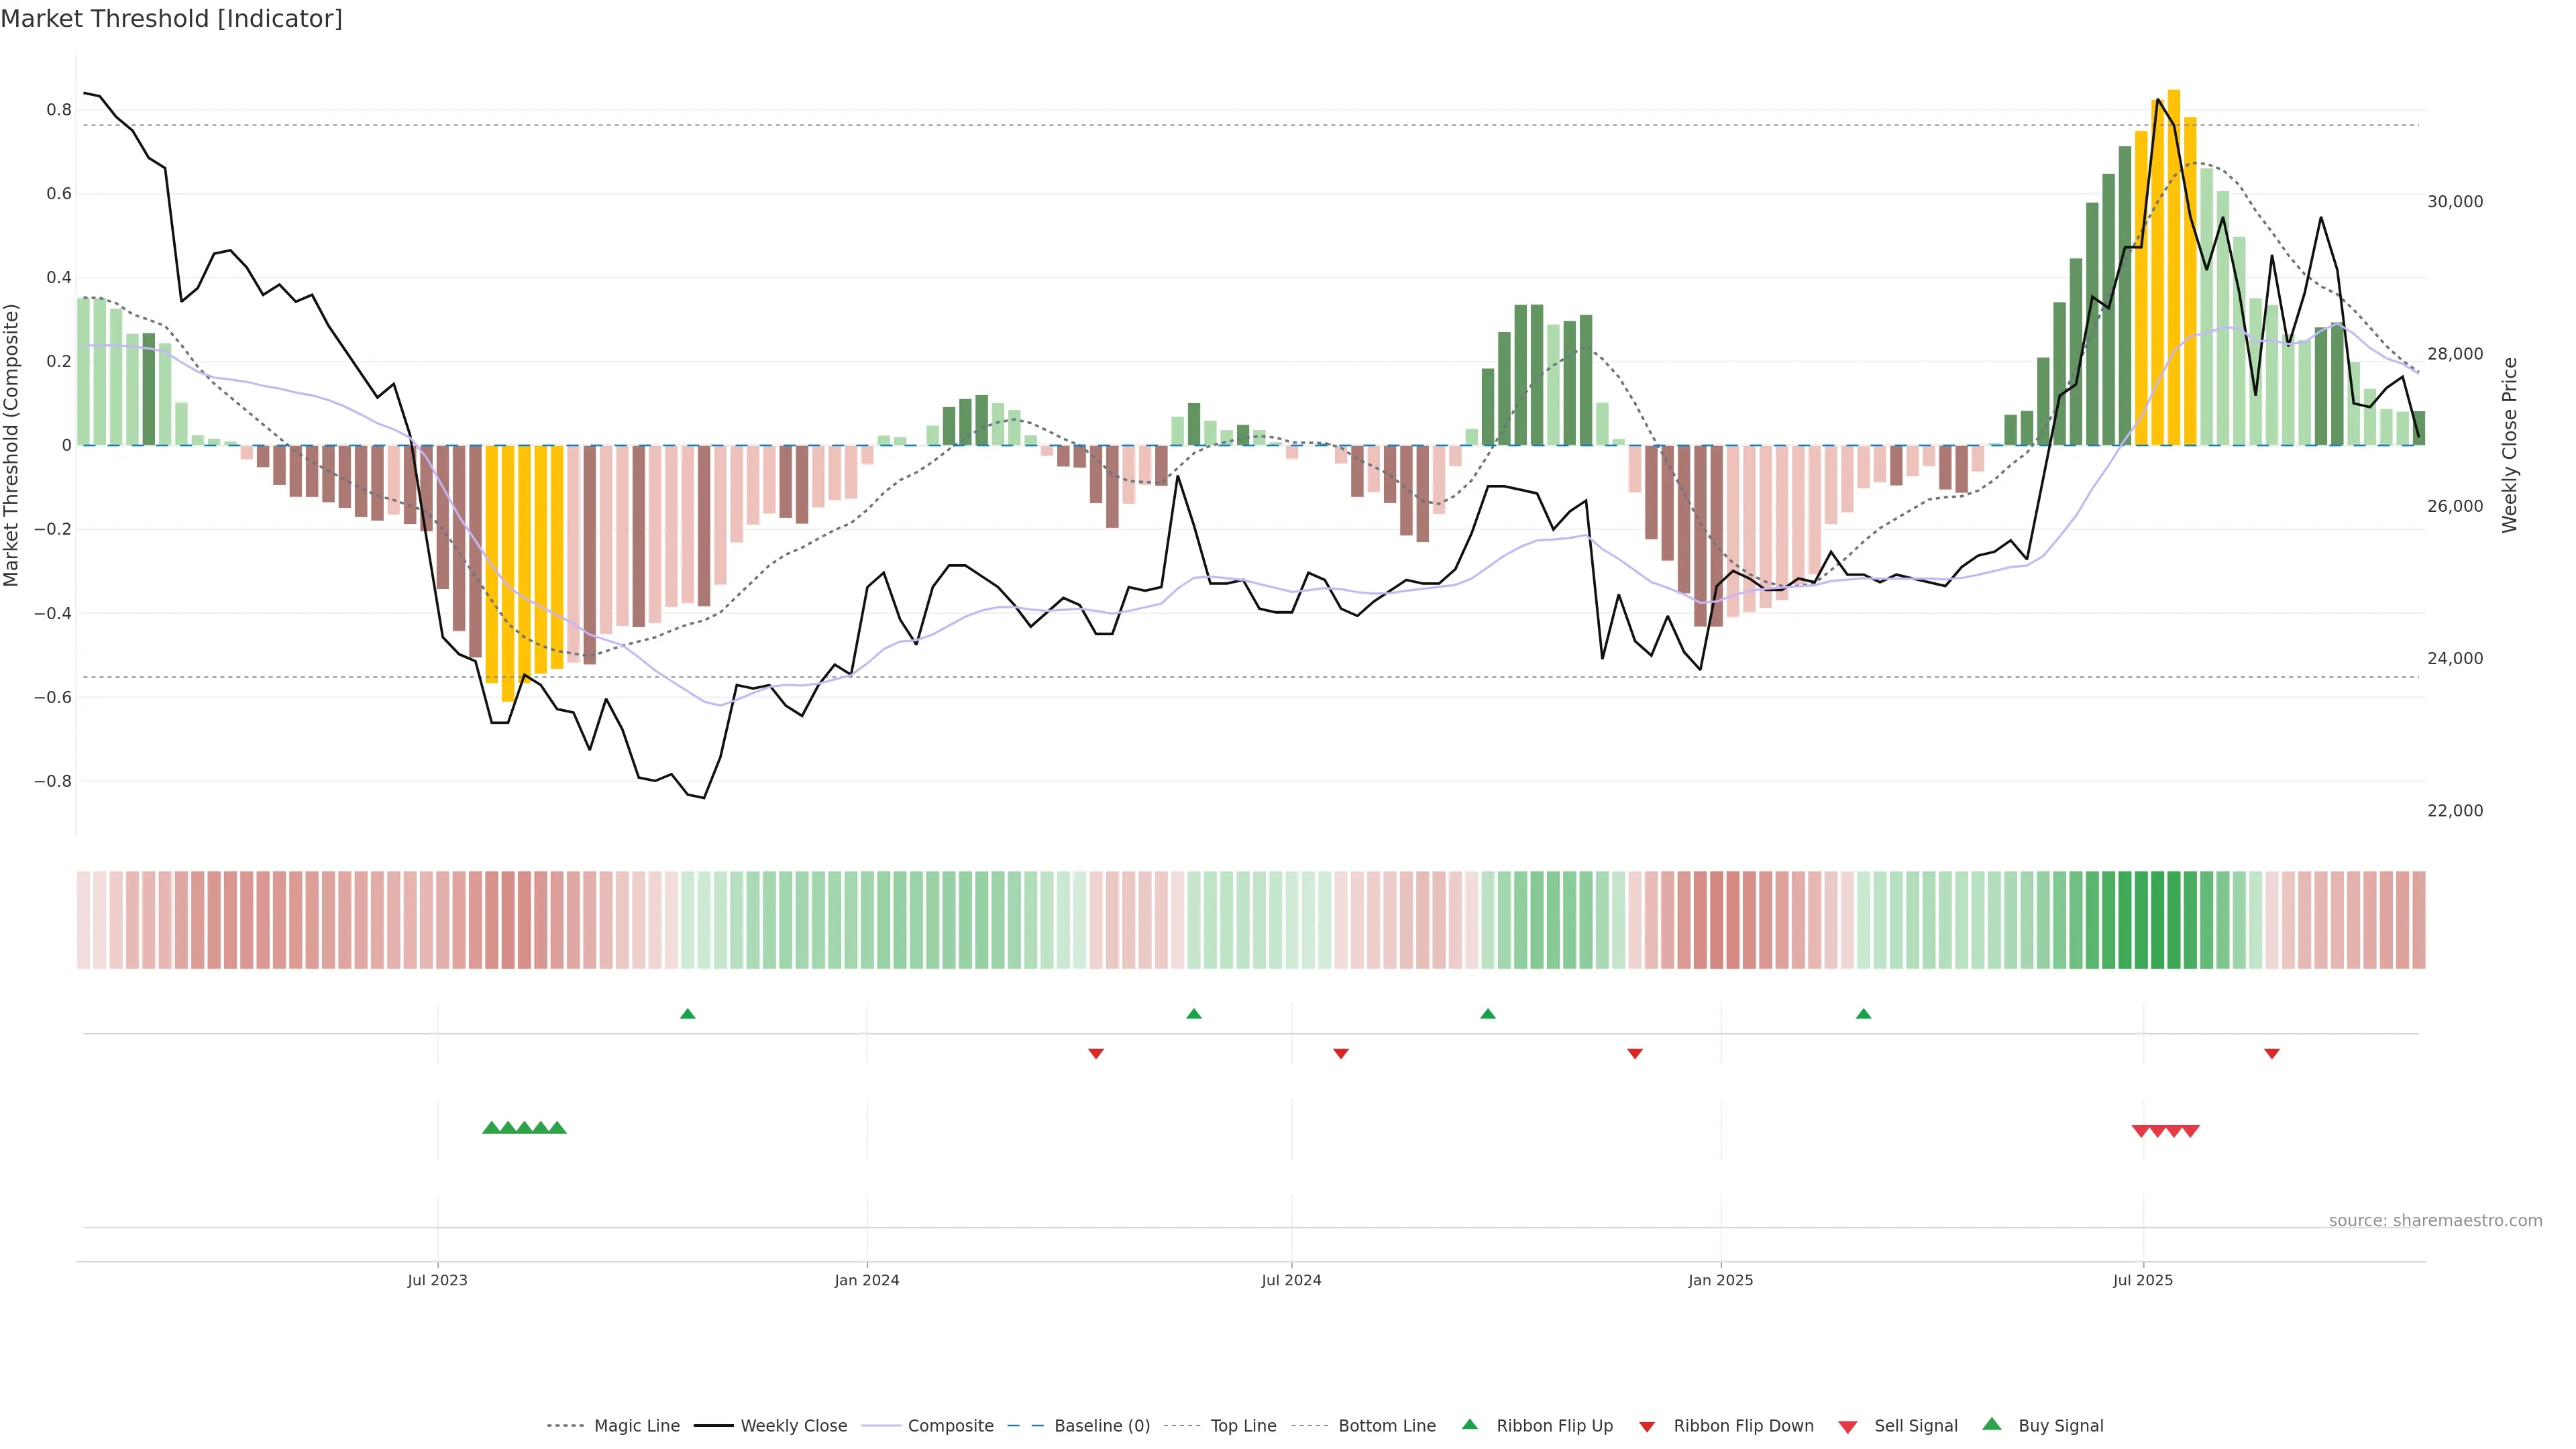Image resolution: width=2576 pixels, height=1449 pixels.
Task: Click the Market Threshold [Indicator] chart title
Action: tap(171, 19)
